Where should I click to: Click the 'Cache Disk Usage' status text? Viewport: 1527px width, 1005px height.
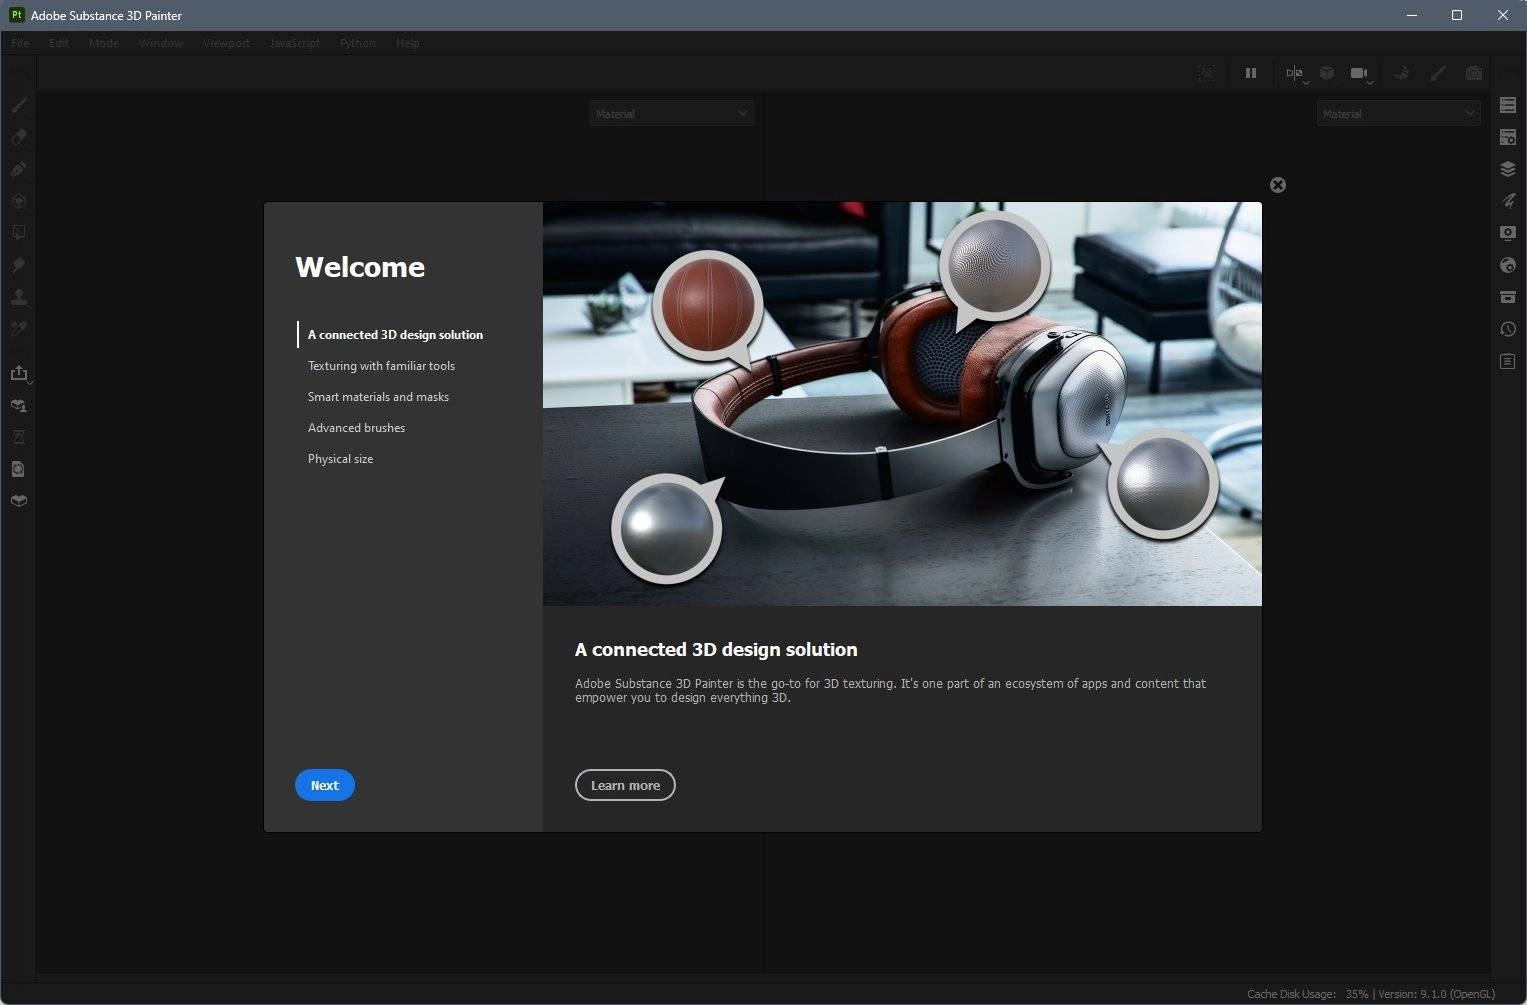[1291, 994]
